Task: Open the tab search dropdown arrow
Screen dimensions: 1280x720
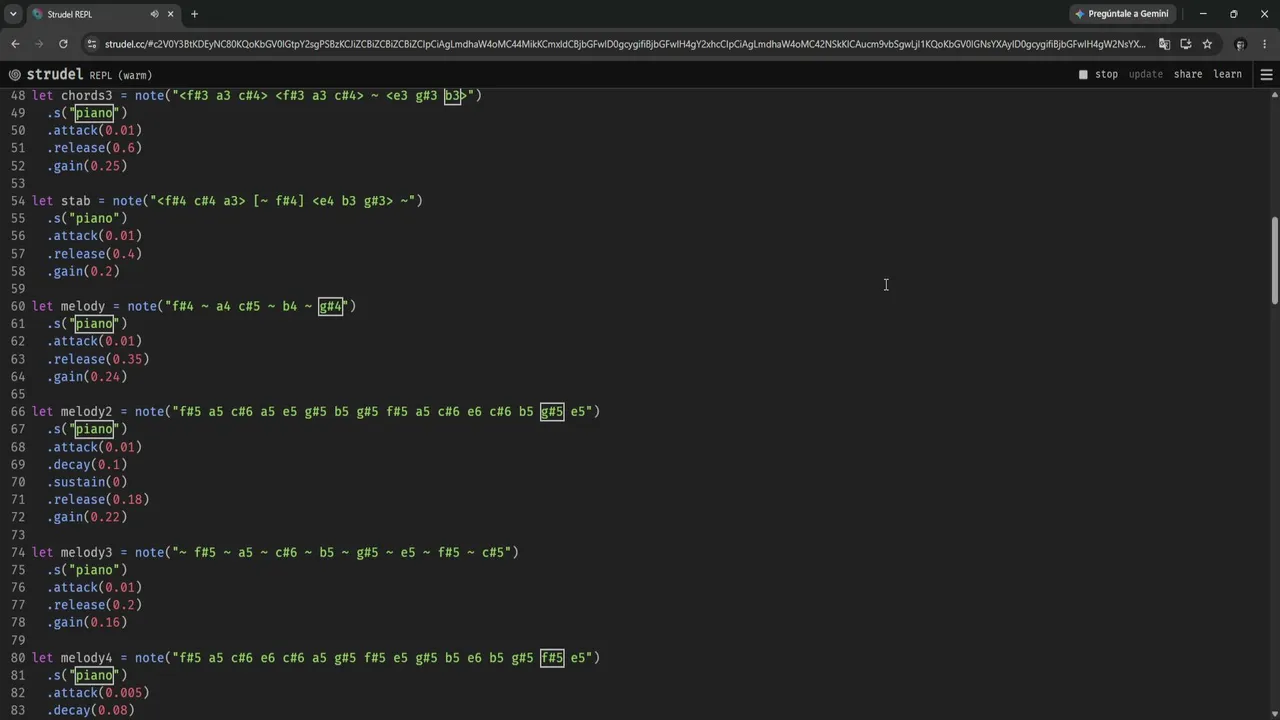Action: click(12, 14)
